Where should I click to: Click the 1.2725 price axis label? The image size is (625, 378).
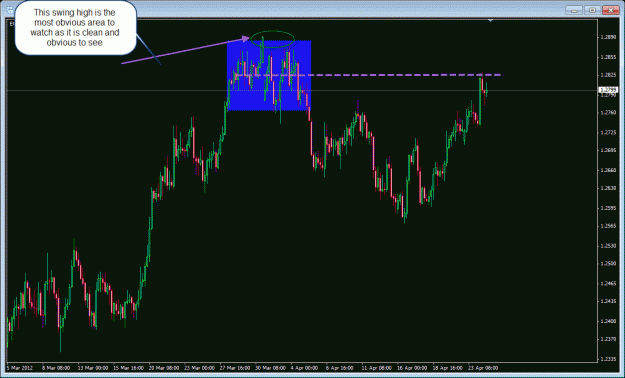[x=608, y=132]
